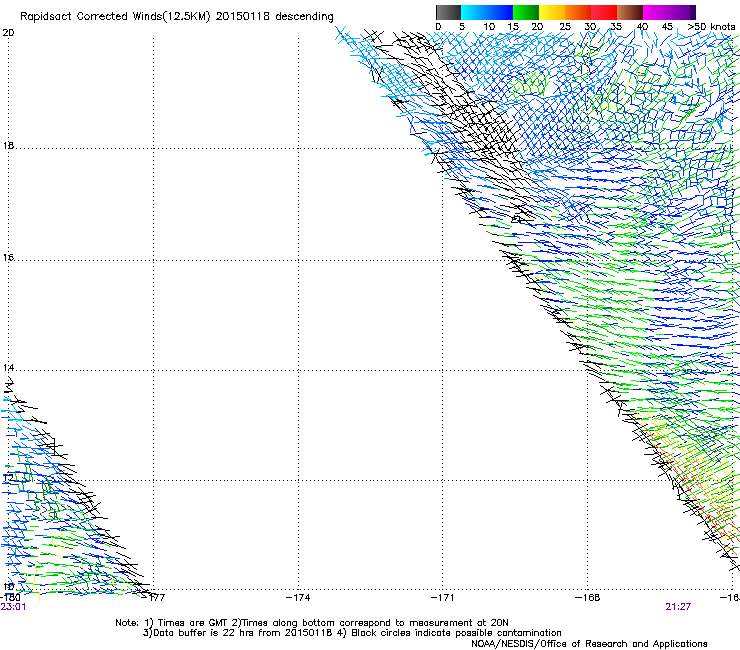Screen dimensions: 740x650
Task: Click the NOAA/NESDIS credit text
Action: click(589, 644)
